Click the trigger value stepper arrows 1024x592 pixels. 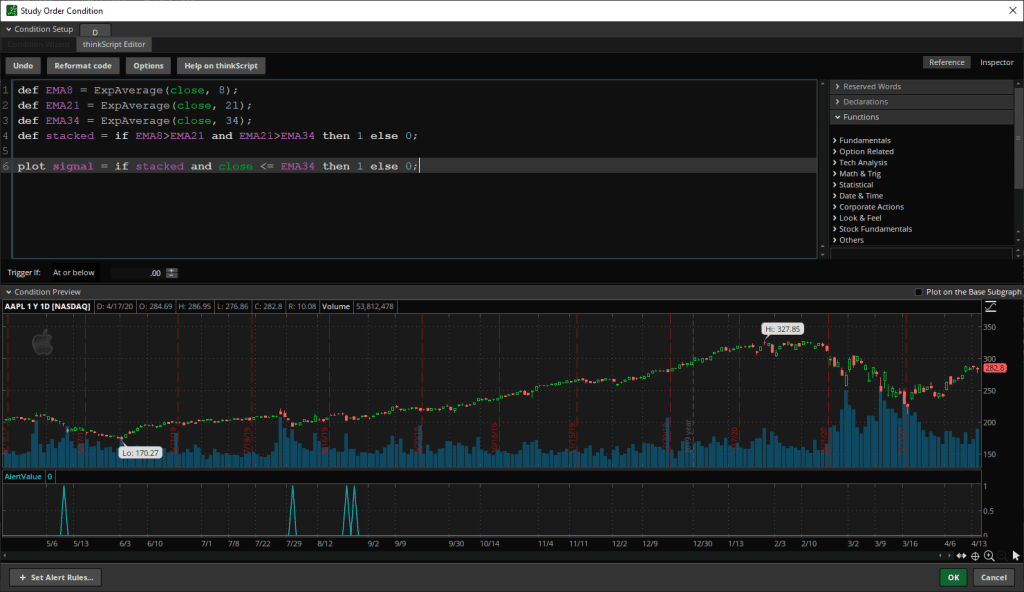click(172, 272)
